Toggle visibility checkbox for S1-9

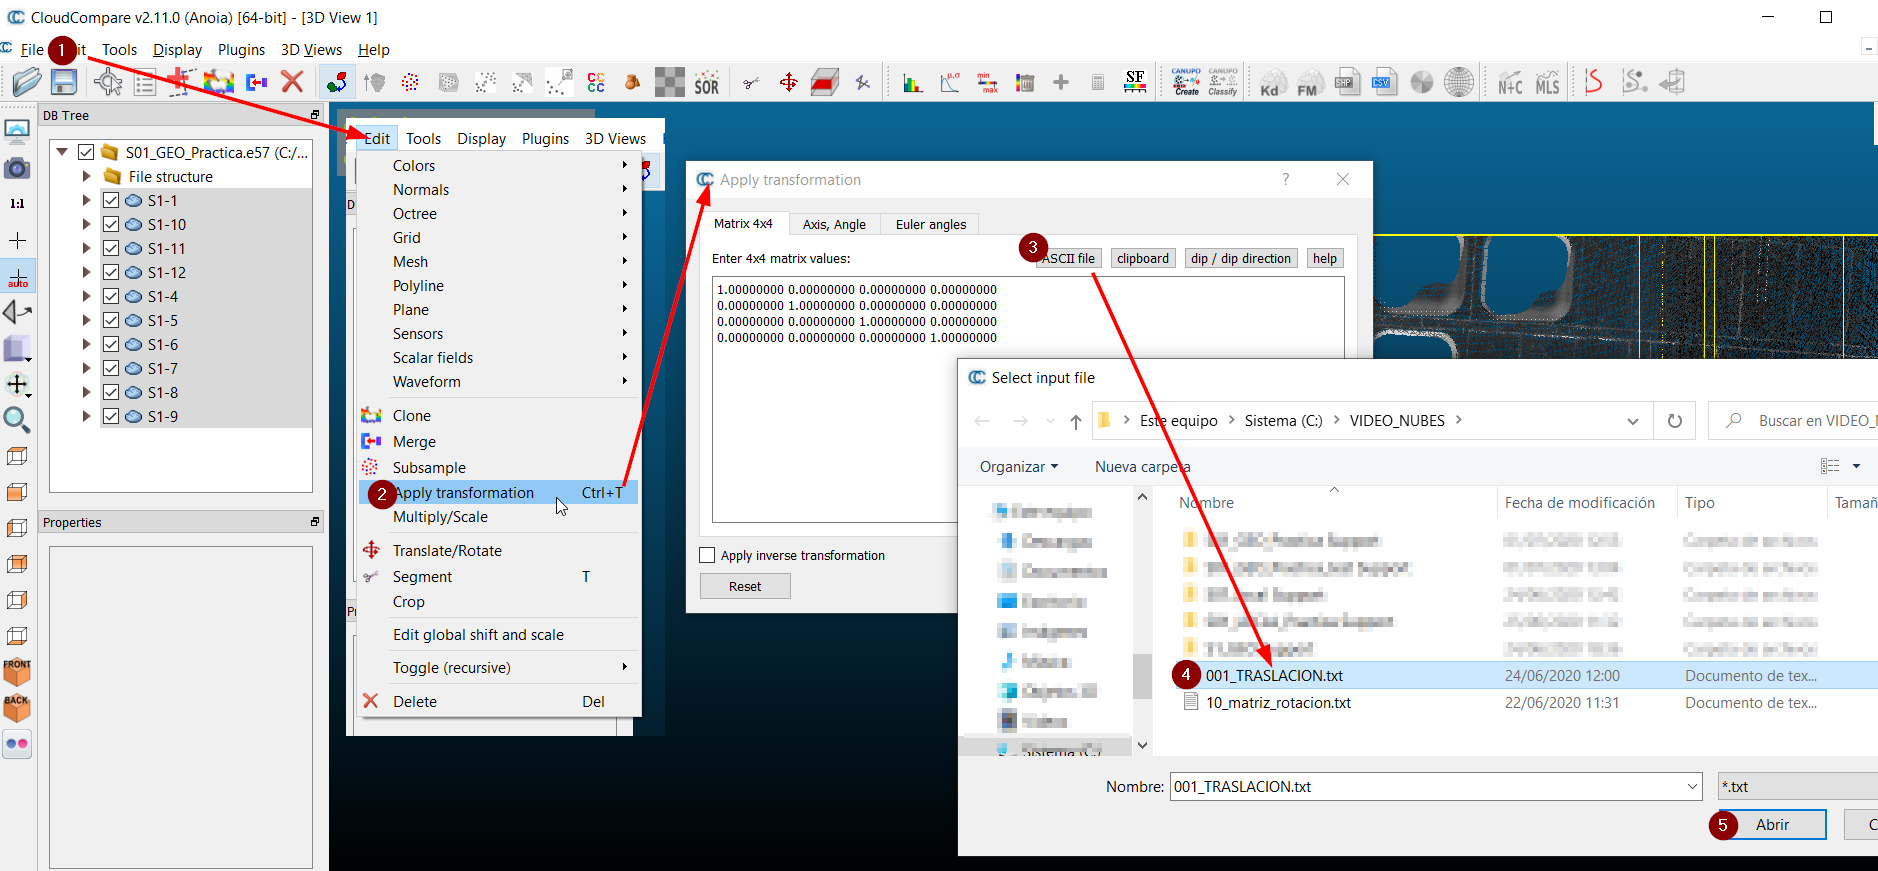pos(111,416)
